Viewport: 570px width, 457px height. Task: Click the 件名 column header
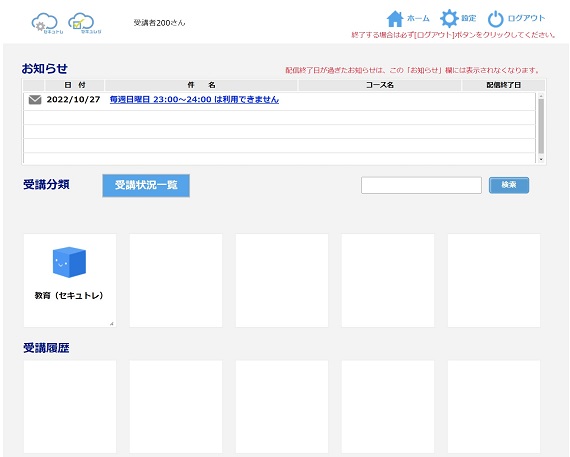tap(201, 85)
